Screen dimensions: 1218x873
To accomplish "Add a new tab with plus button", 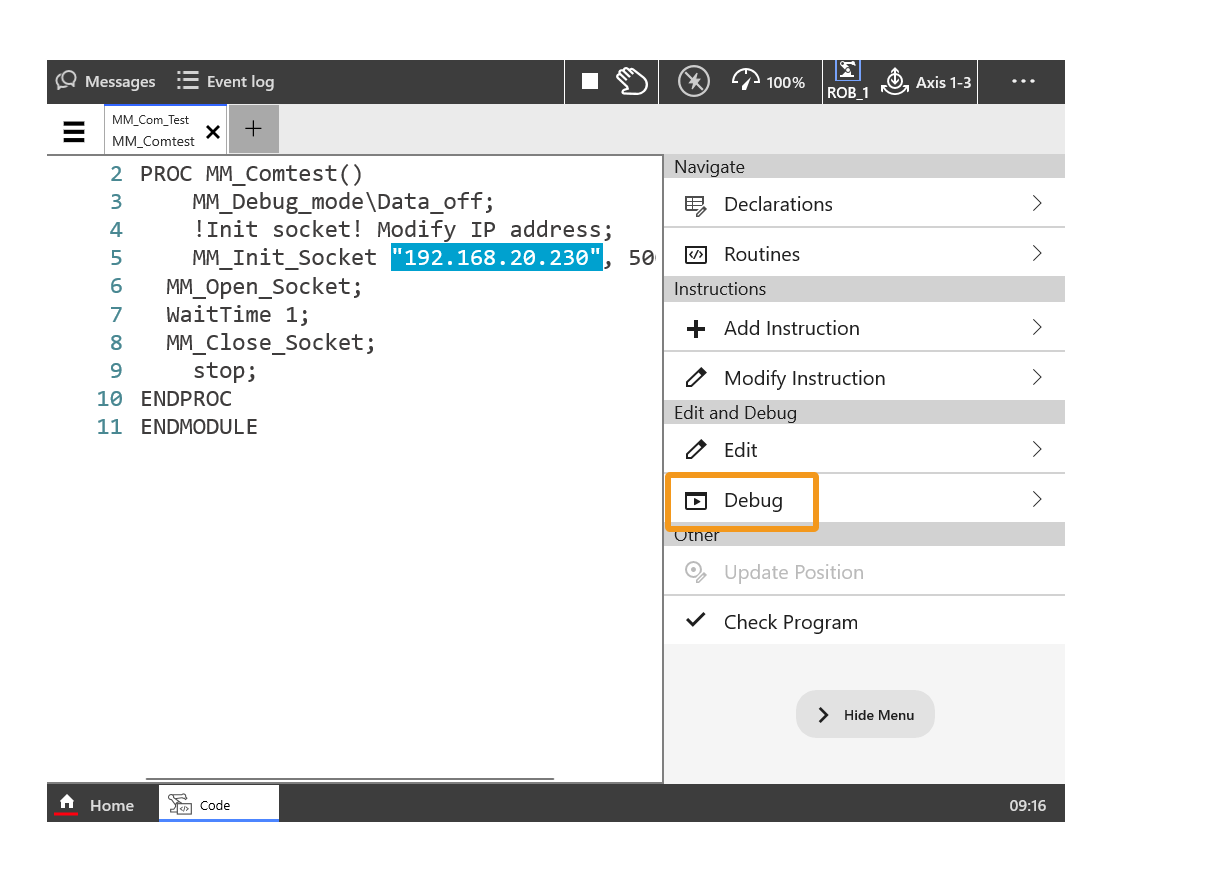I will coord(254,129).
